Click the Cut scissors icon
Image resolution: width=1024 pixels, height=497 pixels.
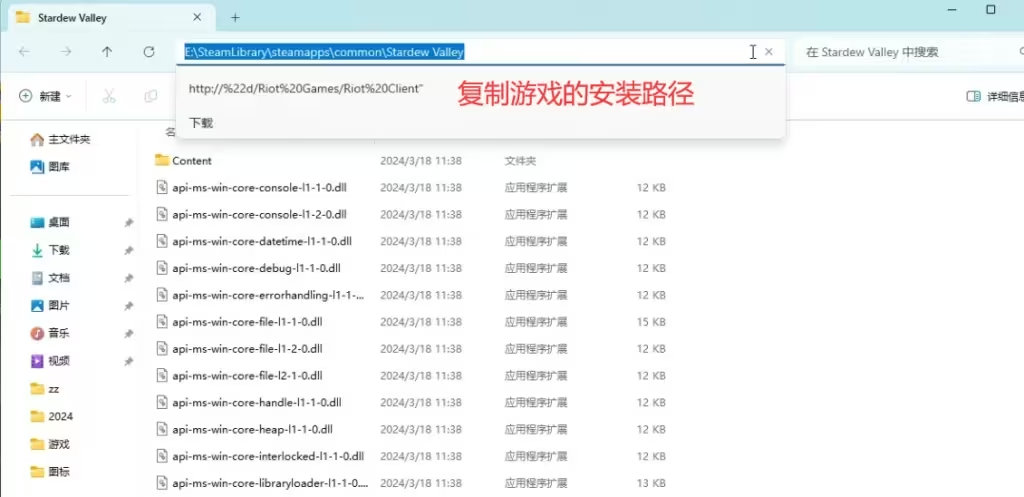[x=109, y=96]
